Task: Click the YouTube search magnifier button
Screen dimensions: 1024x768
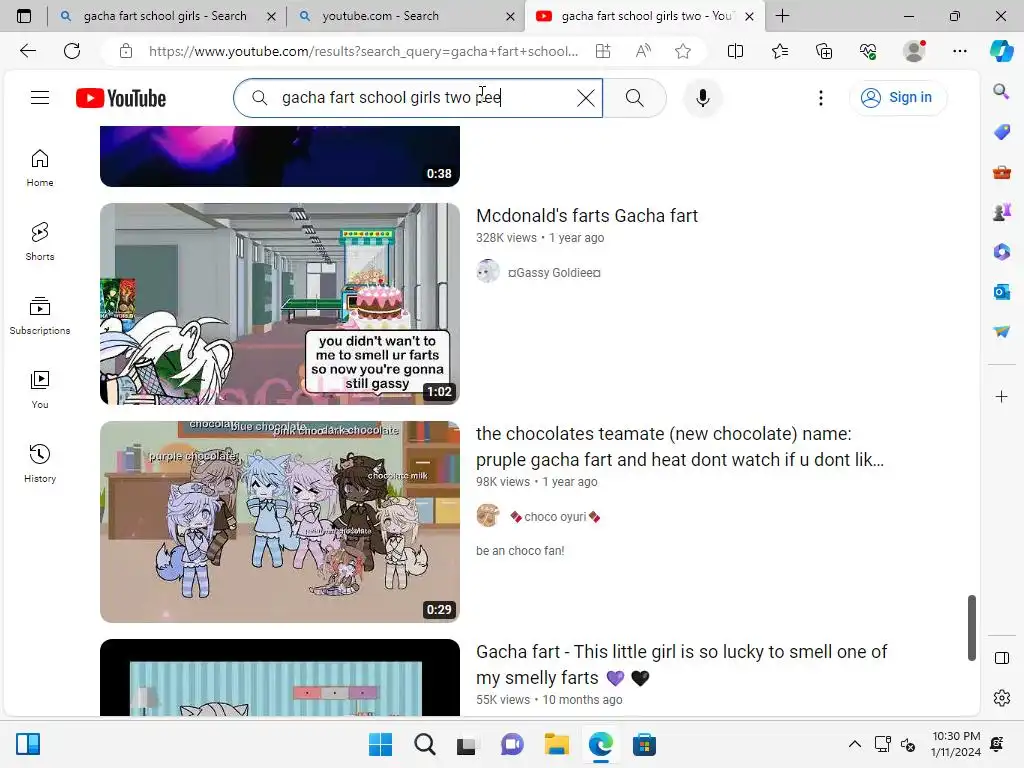Action: click(634, 98)
